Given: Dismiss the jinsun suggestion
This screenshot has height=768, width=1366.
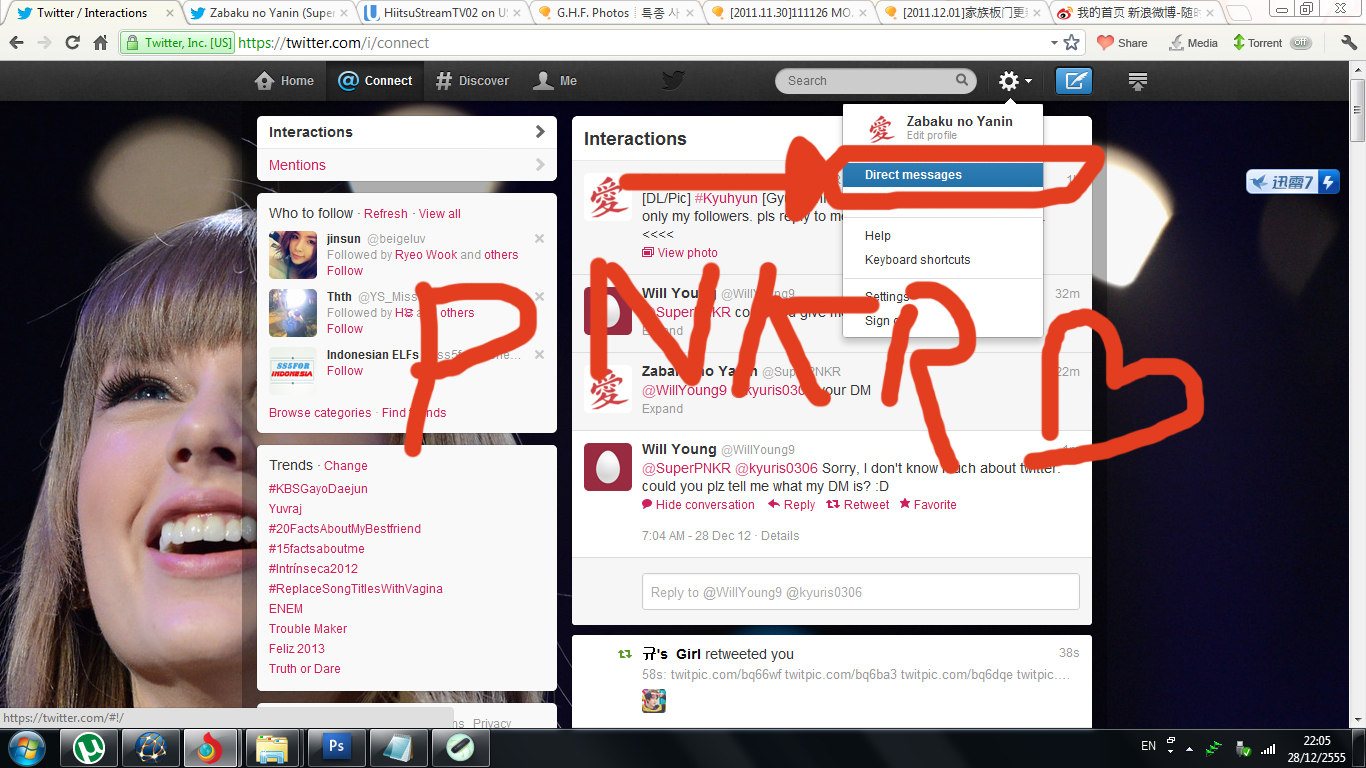Looking at the screenshot, I should tap(540, 239).
